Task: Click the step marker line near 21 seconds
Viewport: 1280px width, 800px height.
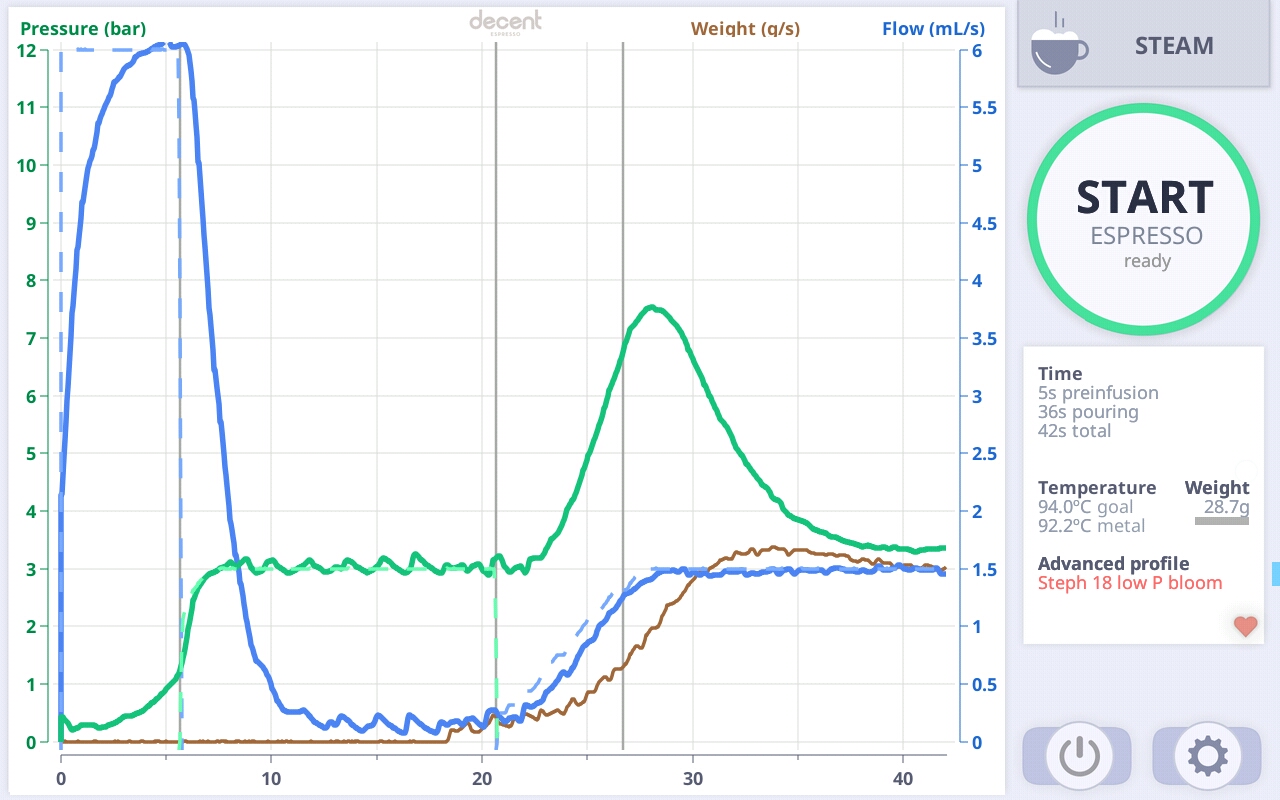Action: tap(496, 395)
